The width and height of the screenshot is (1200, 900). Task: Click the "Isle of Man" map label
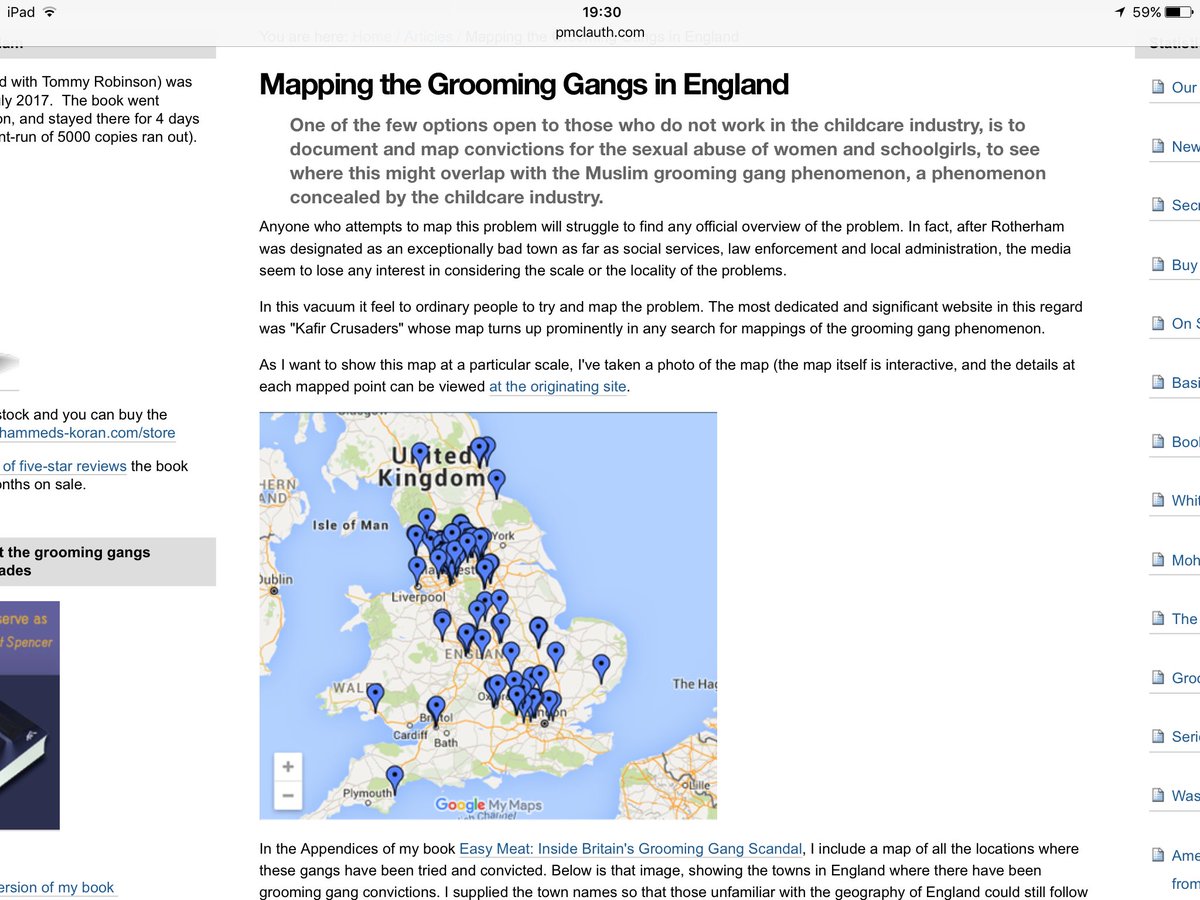(350, 525)
